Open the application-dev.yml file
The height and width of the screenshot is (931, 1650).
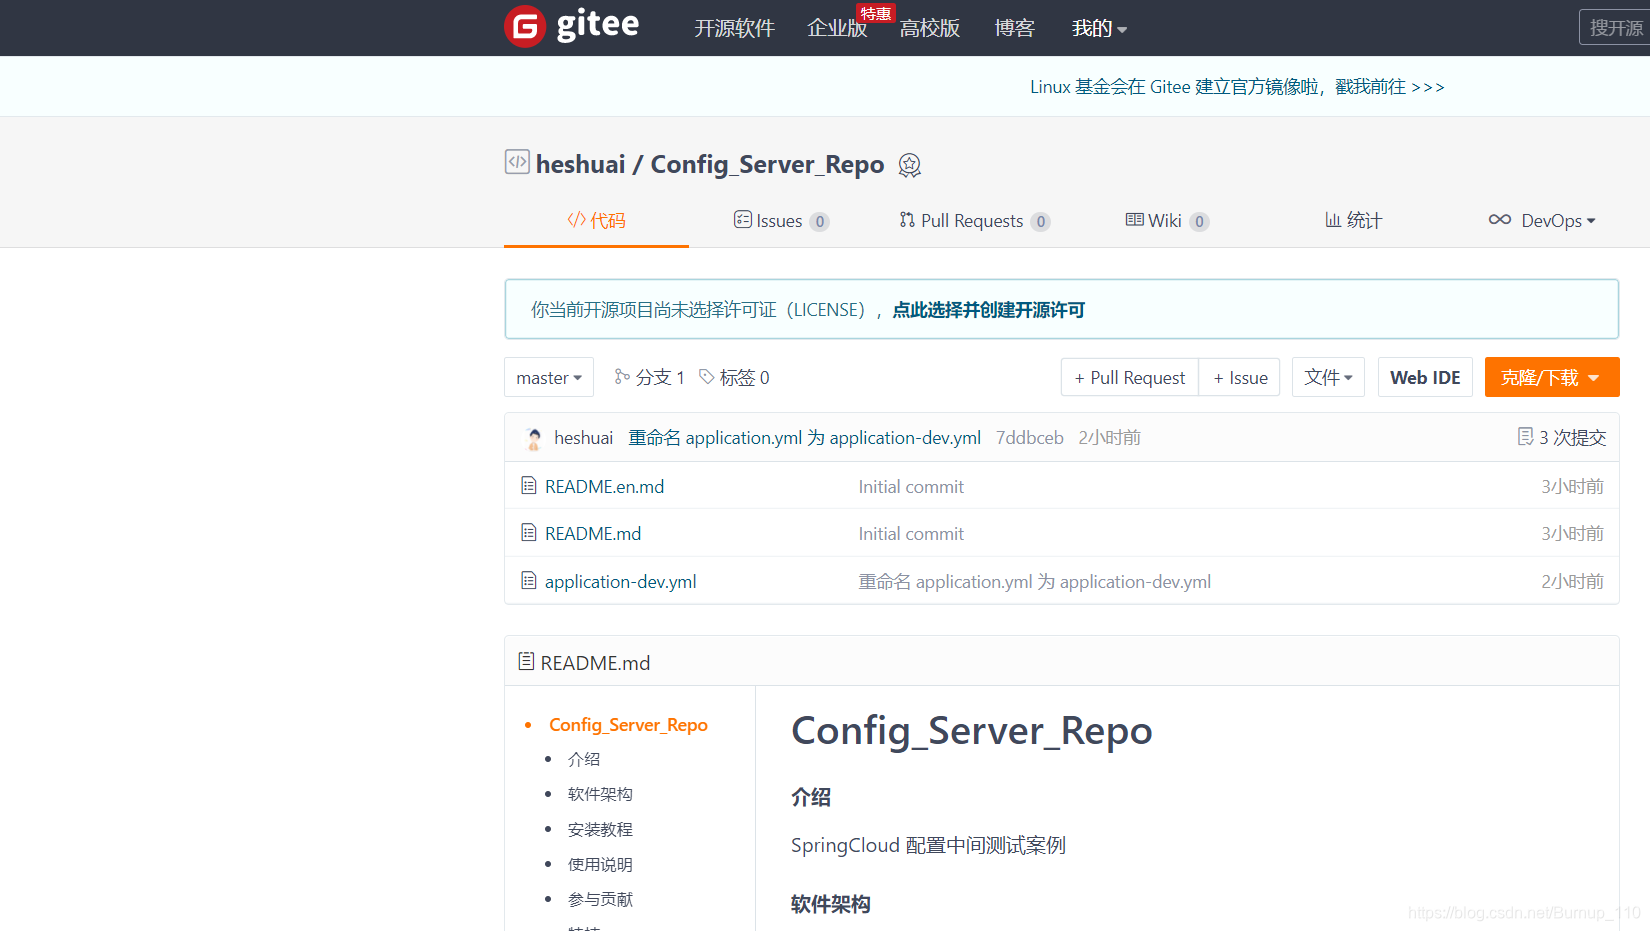point(620,582)
